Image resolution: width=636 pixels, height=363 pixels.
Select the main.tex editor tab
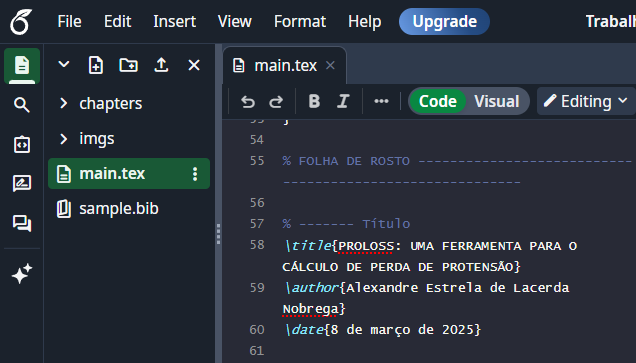(x=284, y=65)
